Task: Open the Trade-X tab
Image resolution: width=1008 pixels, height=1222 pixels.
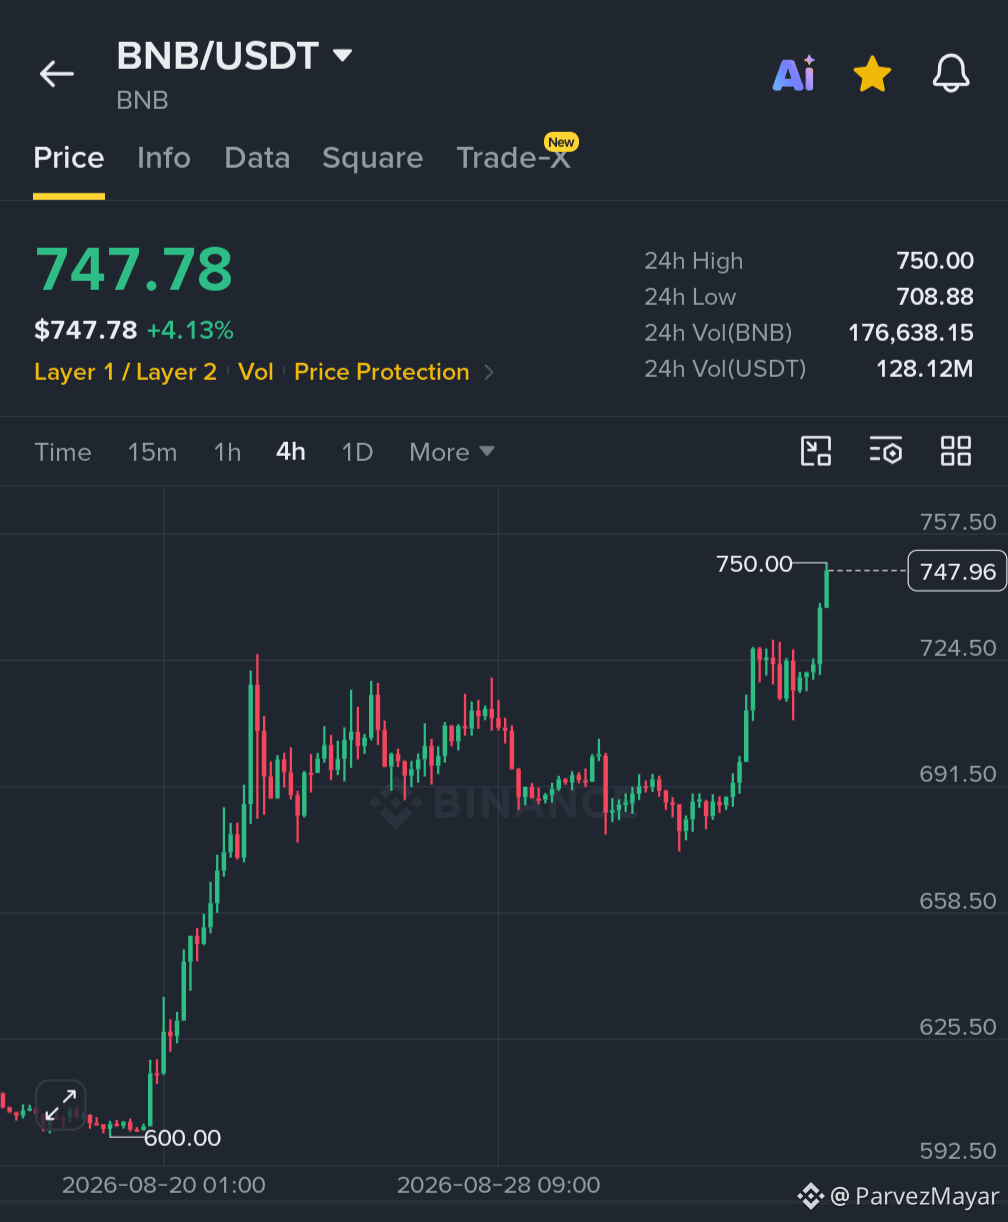Action: pyautogui.click(x=514, y=158)
